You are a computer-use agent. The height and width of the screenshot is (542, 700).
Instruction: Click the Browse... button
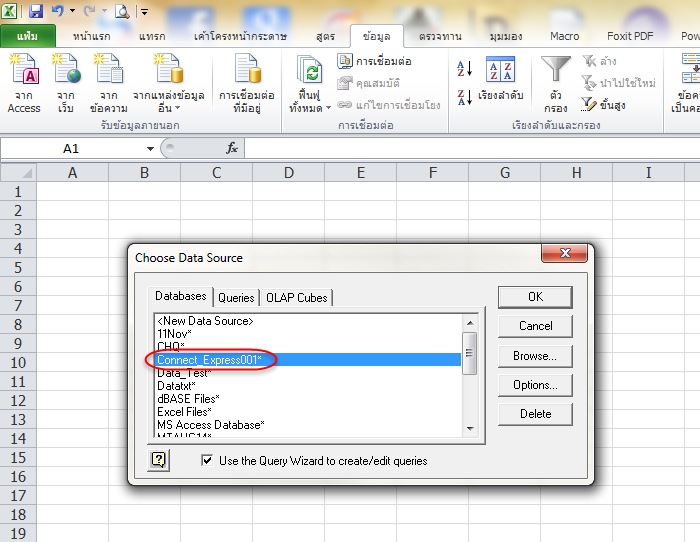(535, 356)
